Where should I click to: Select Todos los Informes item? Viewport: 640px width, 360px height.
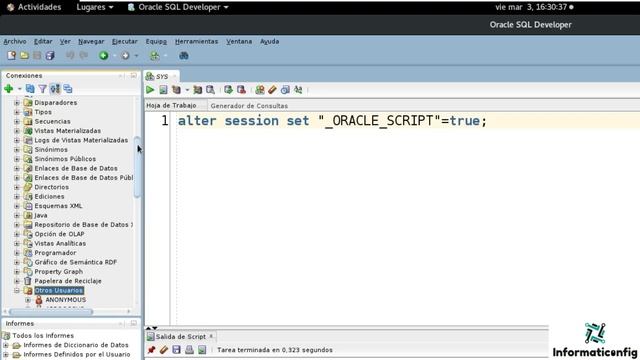(x=43, y=336)
